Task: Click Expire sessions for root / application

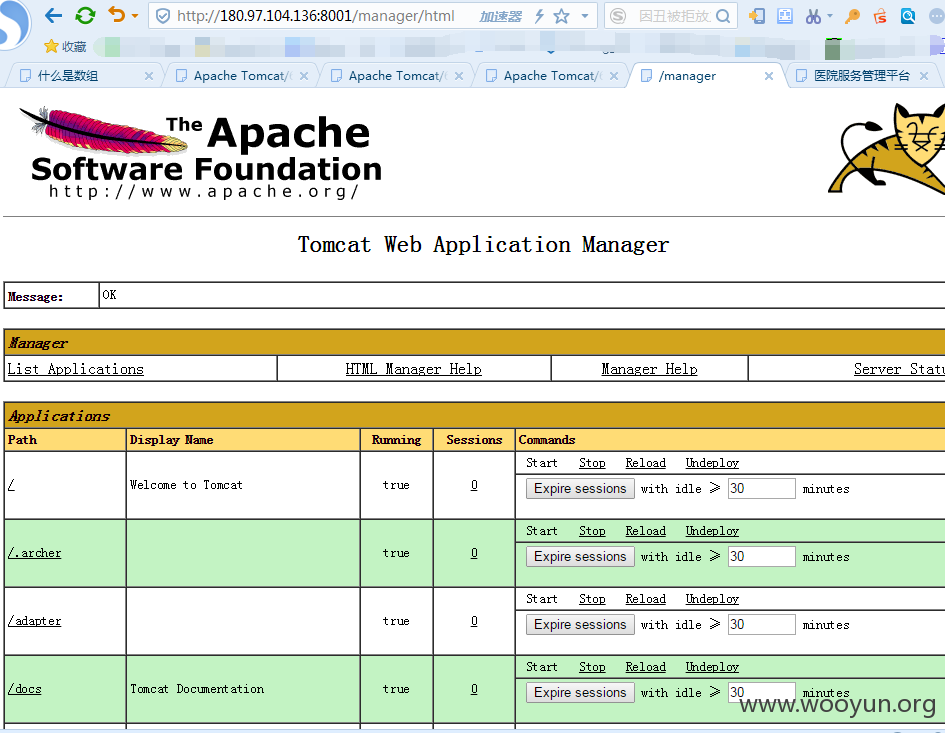Action: tap(580, 488)
